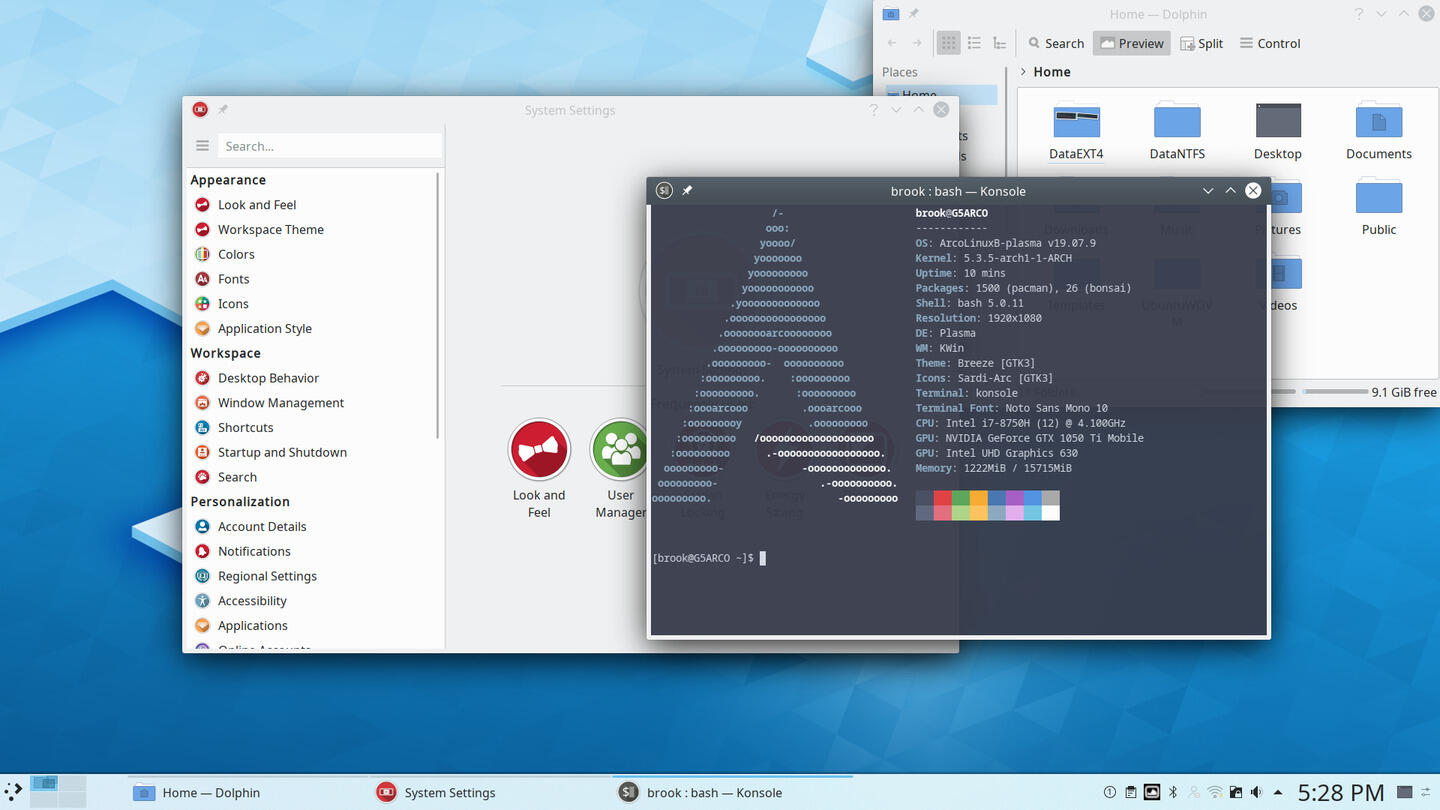Open the Desktop folder in Dolphin
Image resolution: width=1440 pixels, height=810 pixels.
pyautogui.click(x=1278, y=131)
